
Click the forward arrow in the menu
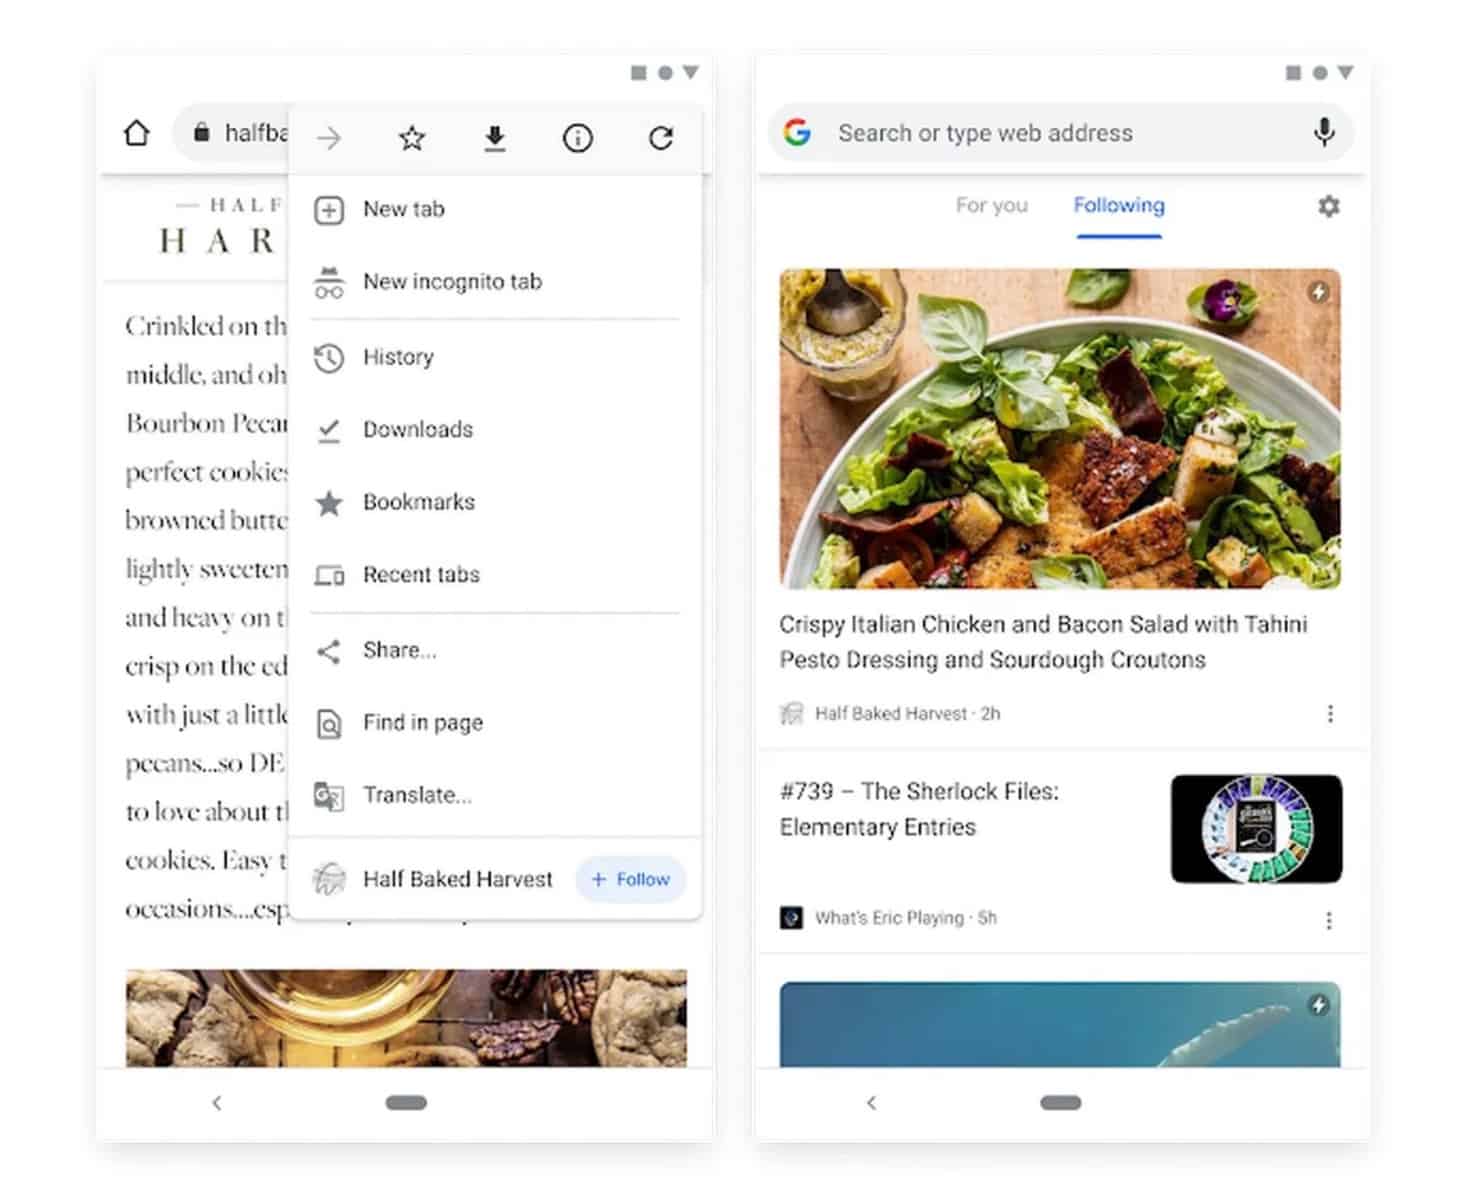[x=329, y=138]
